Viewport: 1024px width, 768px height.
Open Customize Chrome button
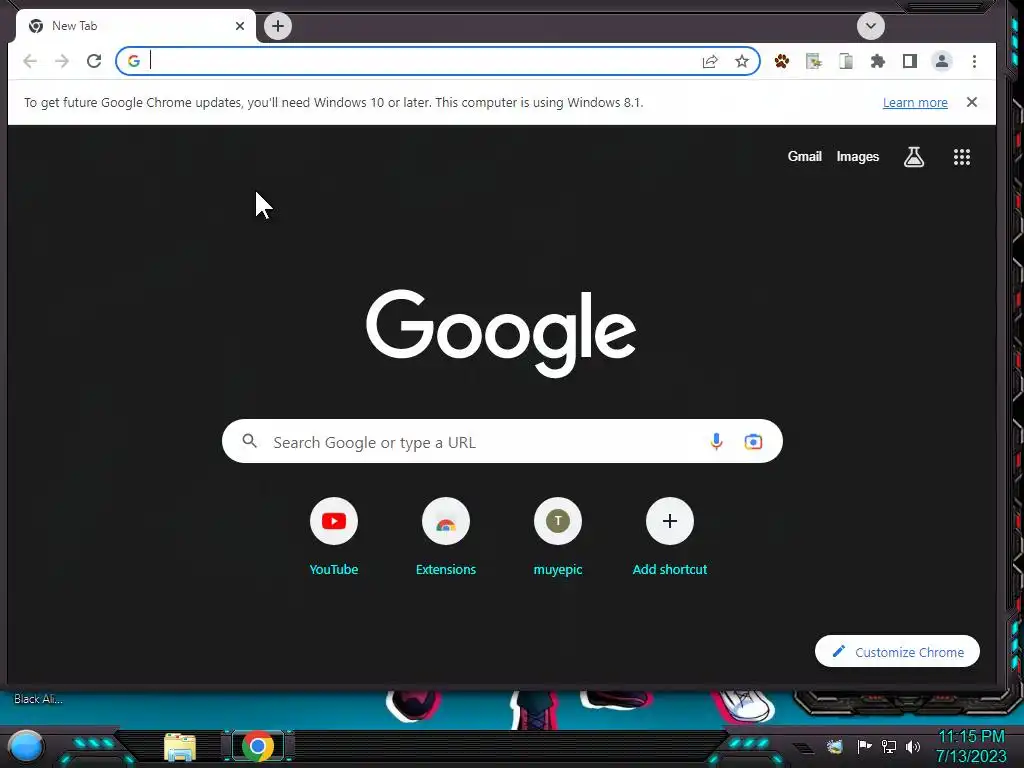point(897,652)
